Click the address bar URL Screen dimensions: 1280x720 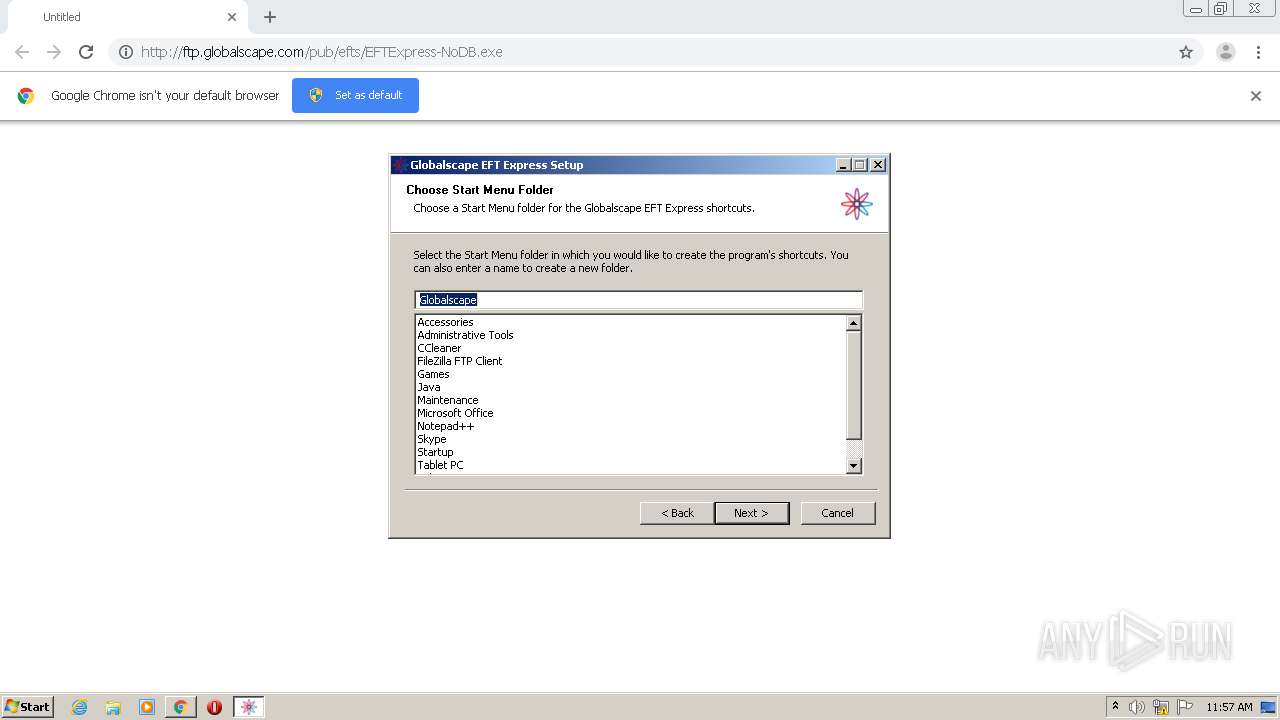pyautogui.click(x=322, y=52)
